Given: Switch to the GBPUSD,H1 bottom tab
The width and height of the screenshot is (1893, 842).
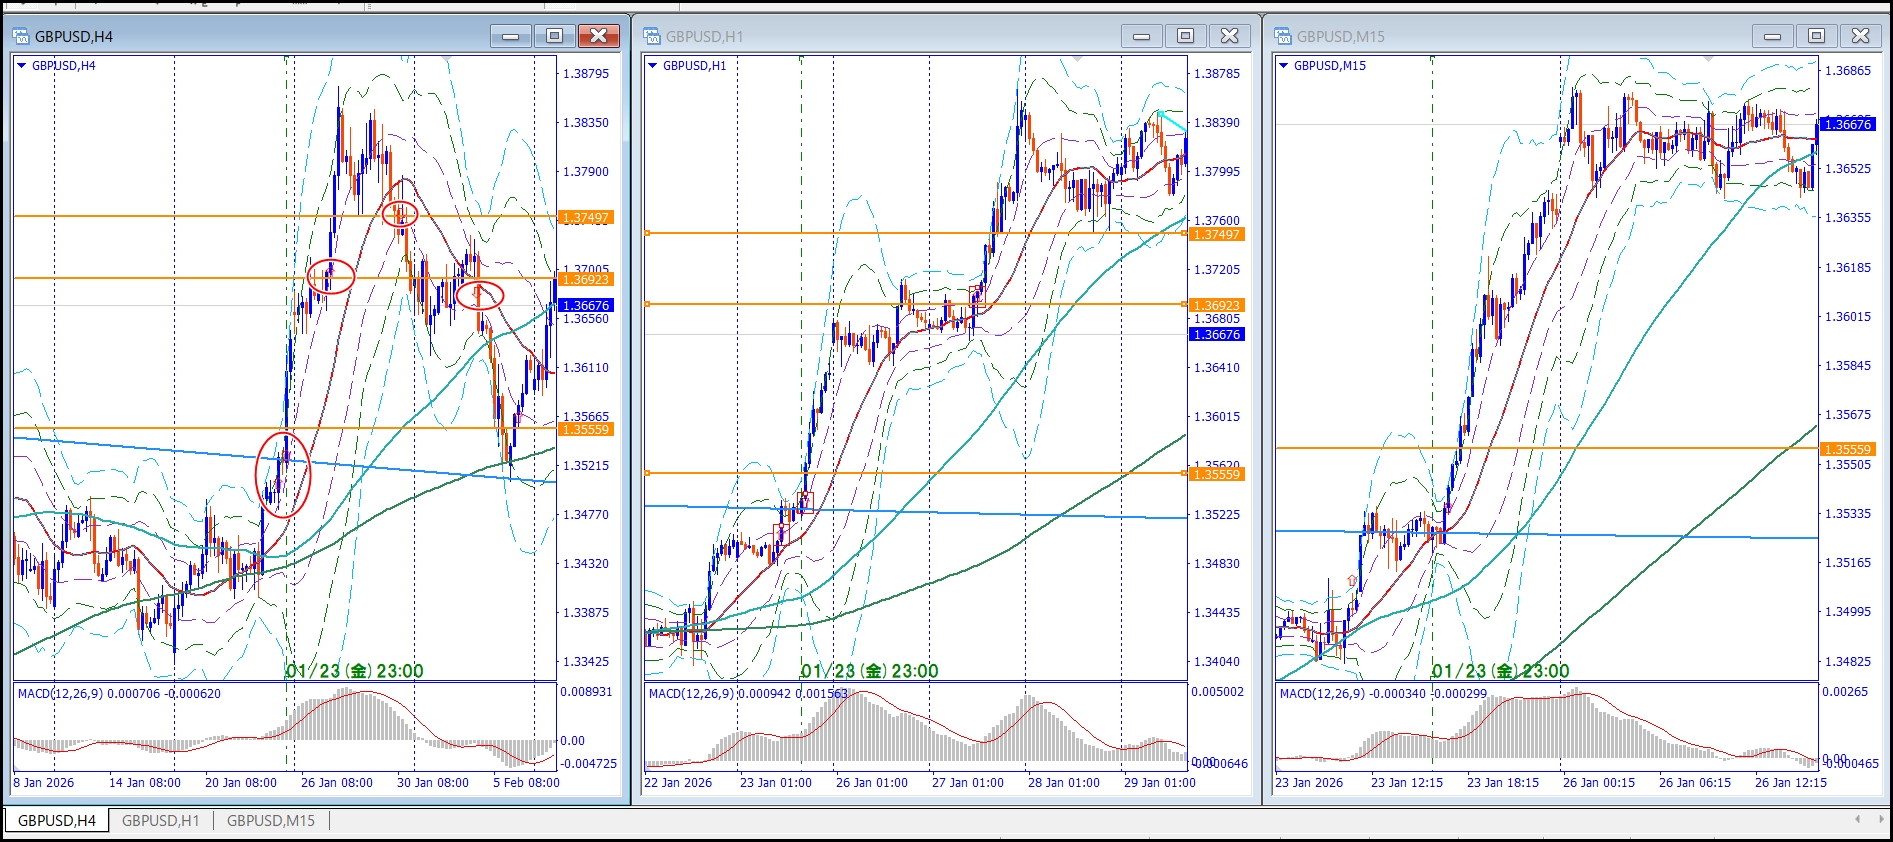Looking at the screenshot, I should (x=160, y=821).
